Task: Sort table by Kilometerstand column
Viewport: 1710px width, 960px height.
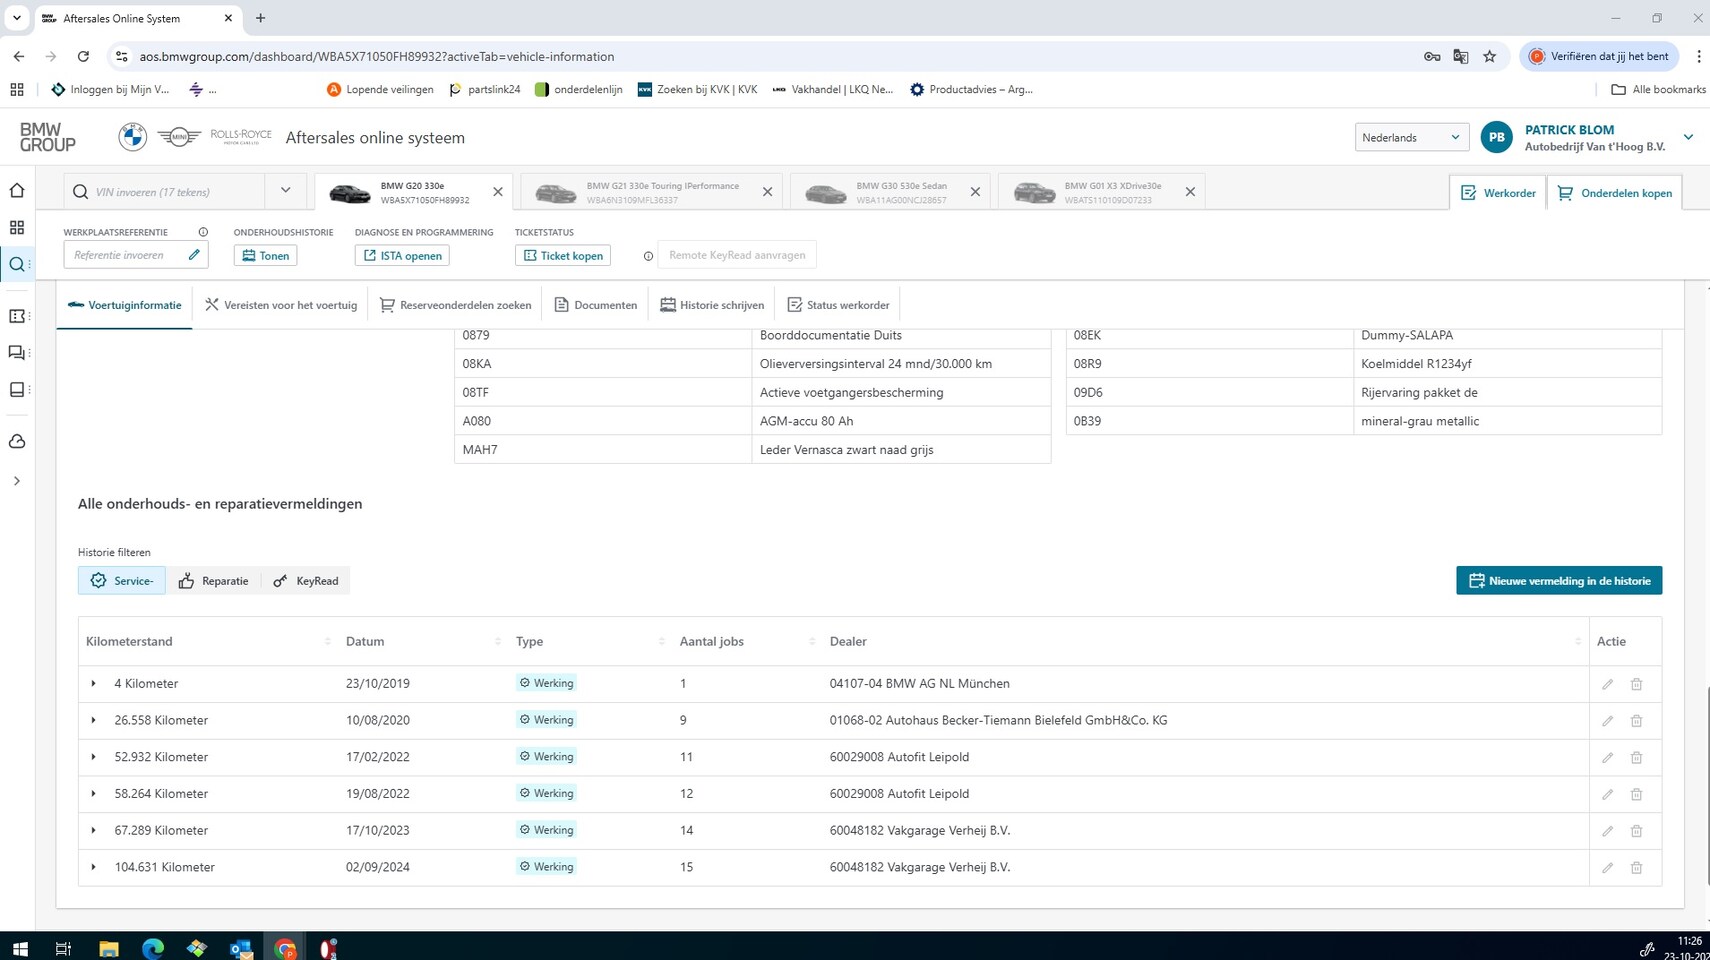Action: point(130,642)
